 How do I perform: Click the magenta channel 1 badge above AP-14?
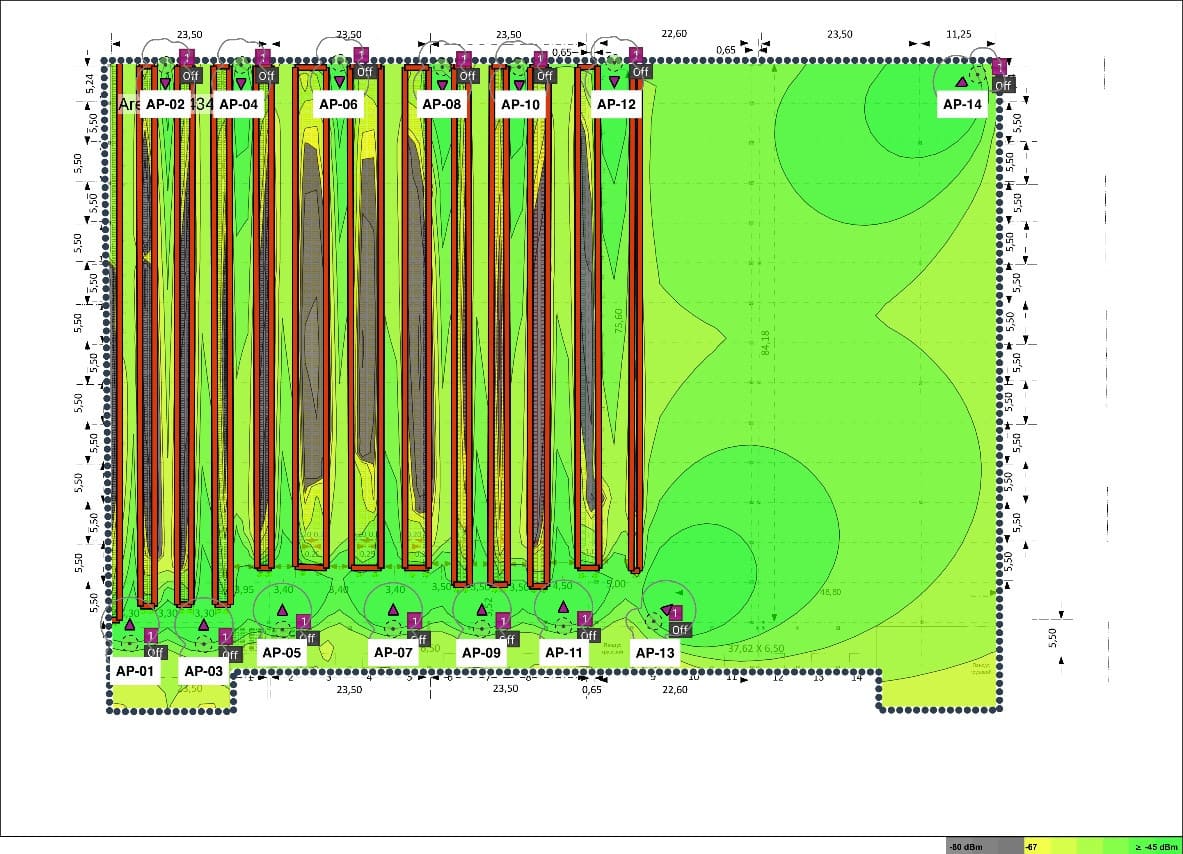pyautogui.click(x=999, y=67)
